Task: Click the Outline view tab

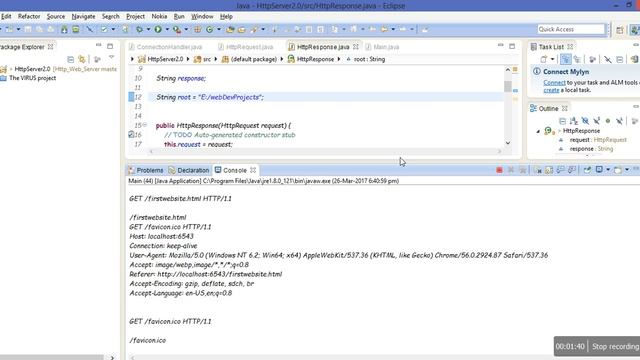Action: (548, 109)
